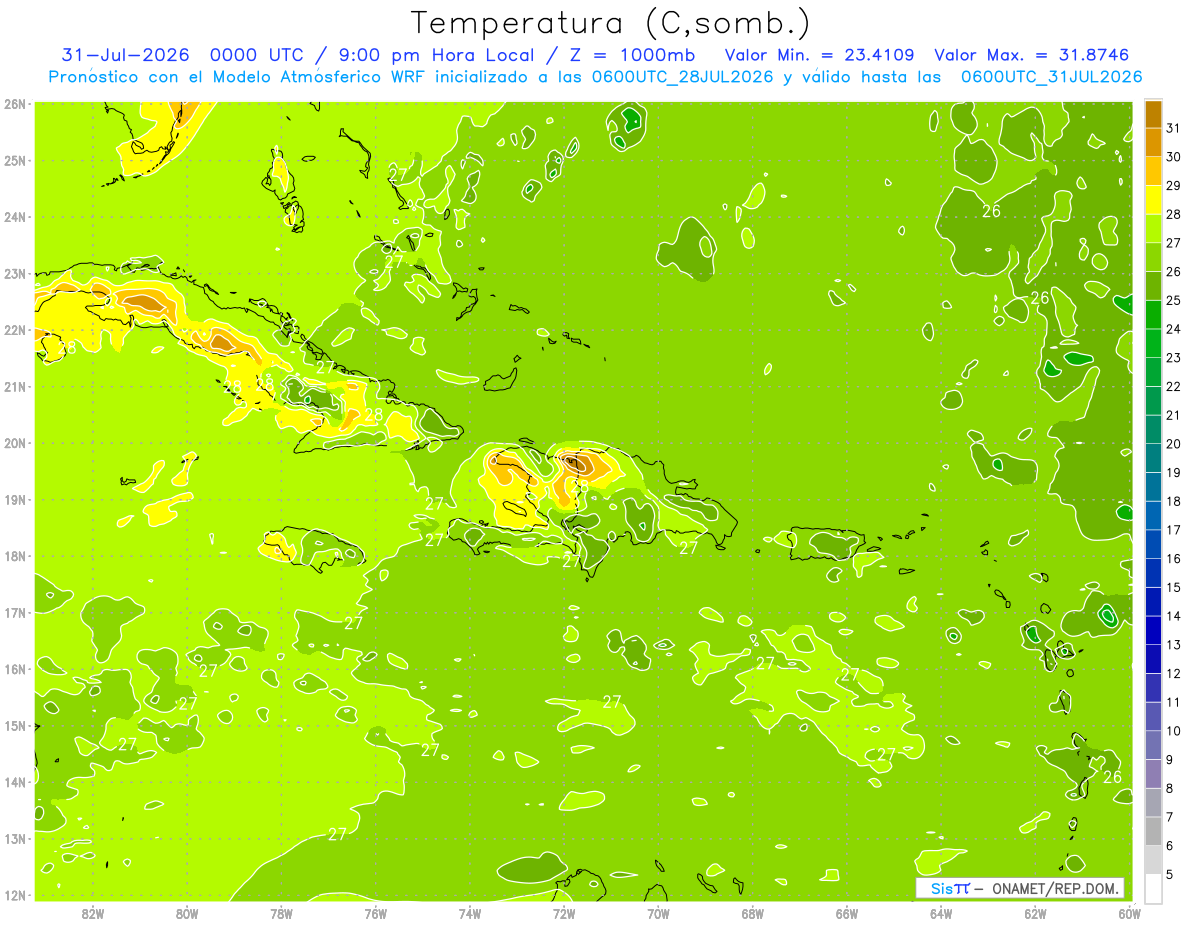Click colorbar label 30
The height and width of the screenshot is (927, 1200).
pyautogui.click(x=1174, y=157)
